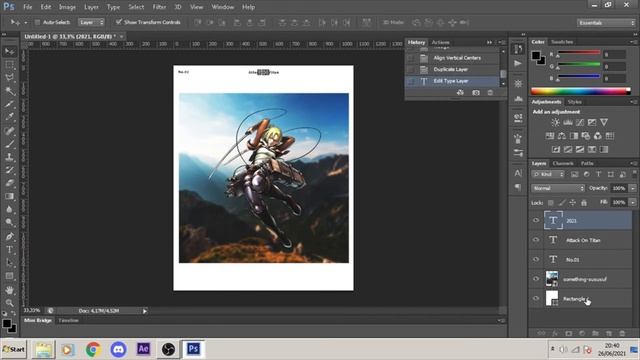The image size is (640, 360).
Task: Click the Levels adjustment icon
Action: point(568,122)
